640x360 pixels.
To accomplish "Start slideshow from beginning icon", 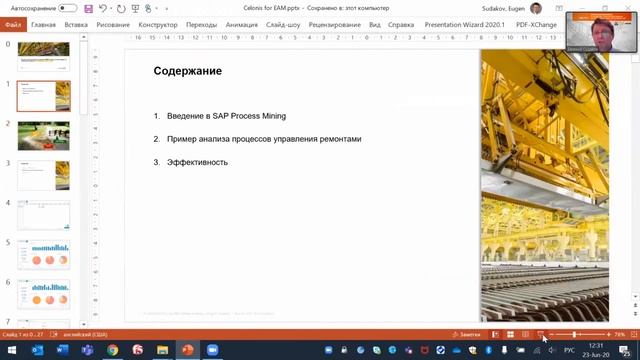I will tap(135, 8).
